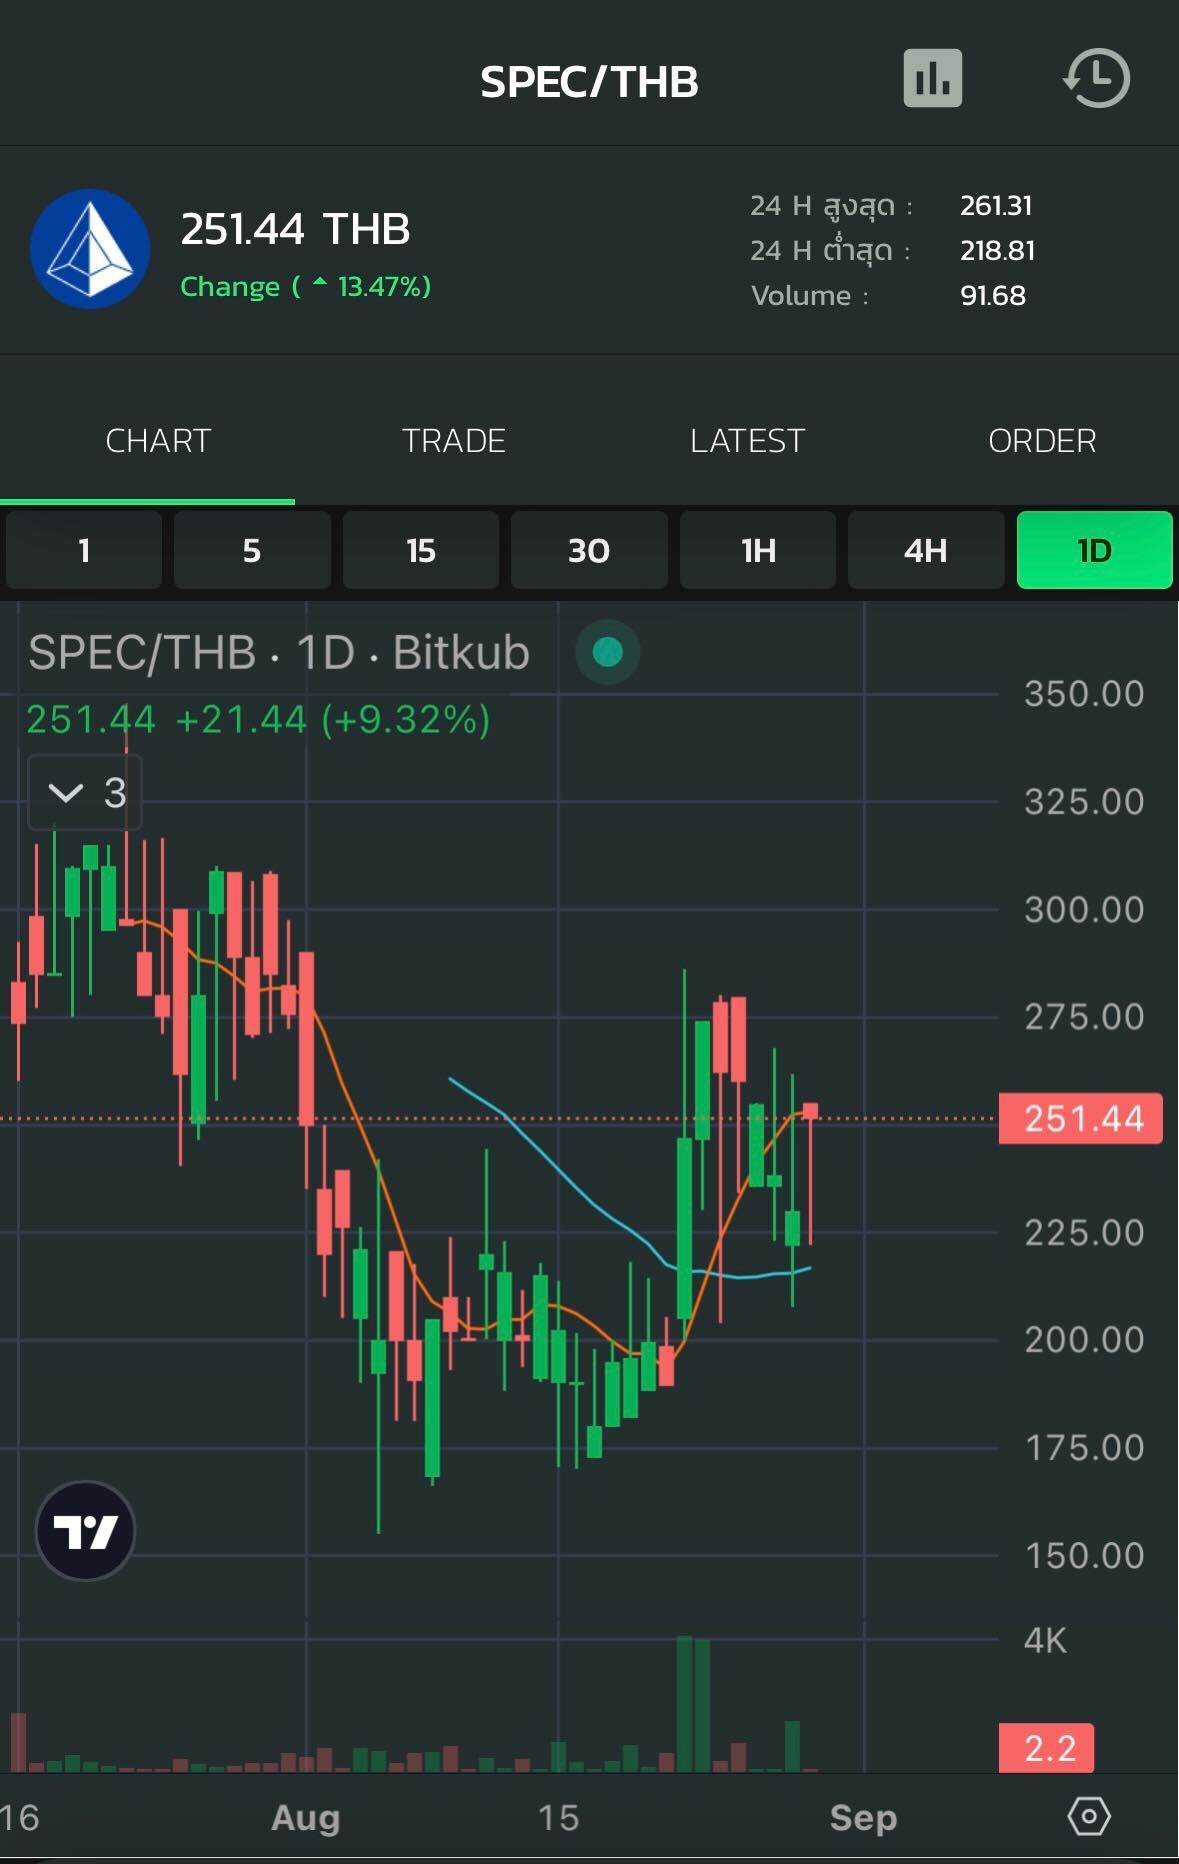Click the green market status dot
The height and width of the screenshot is (1864, 1179).
pyautogui.click(x=607, y=652)
